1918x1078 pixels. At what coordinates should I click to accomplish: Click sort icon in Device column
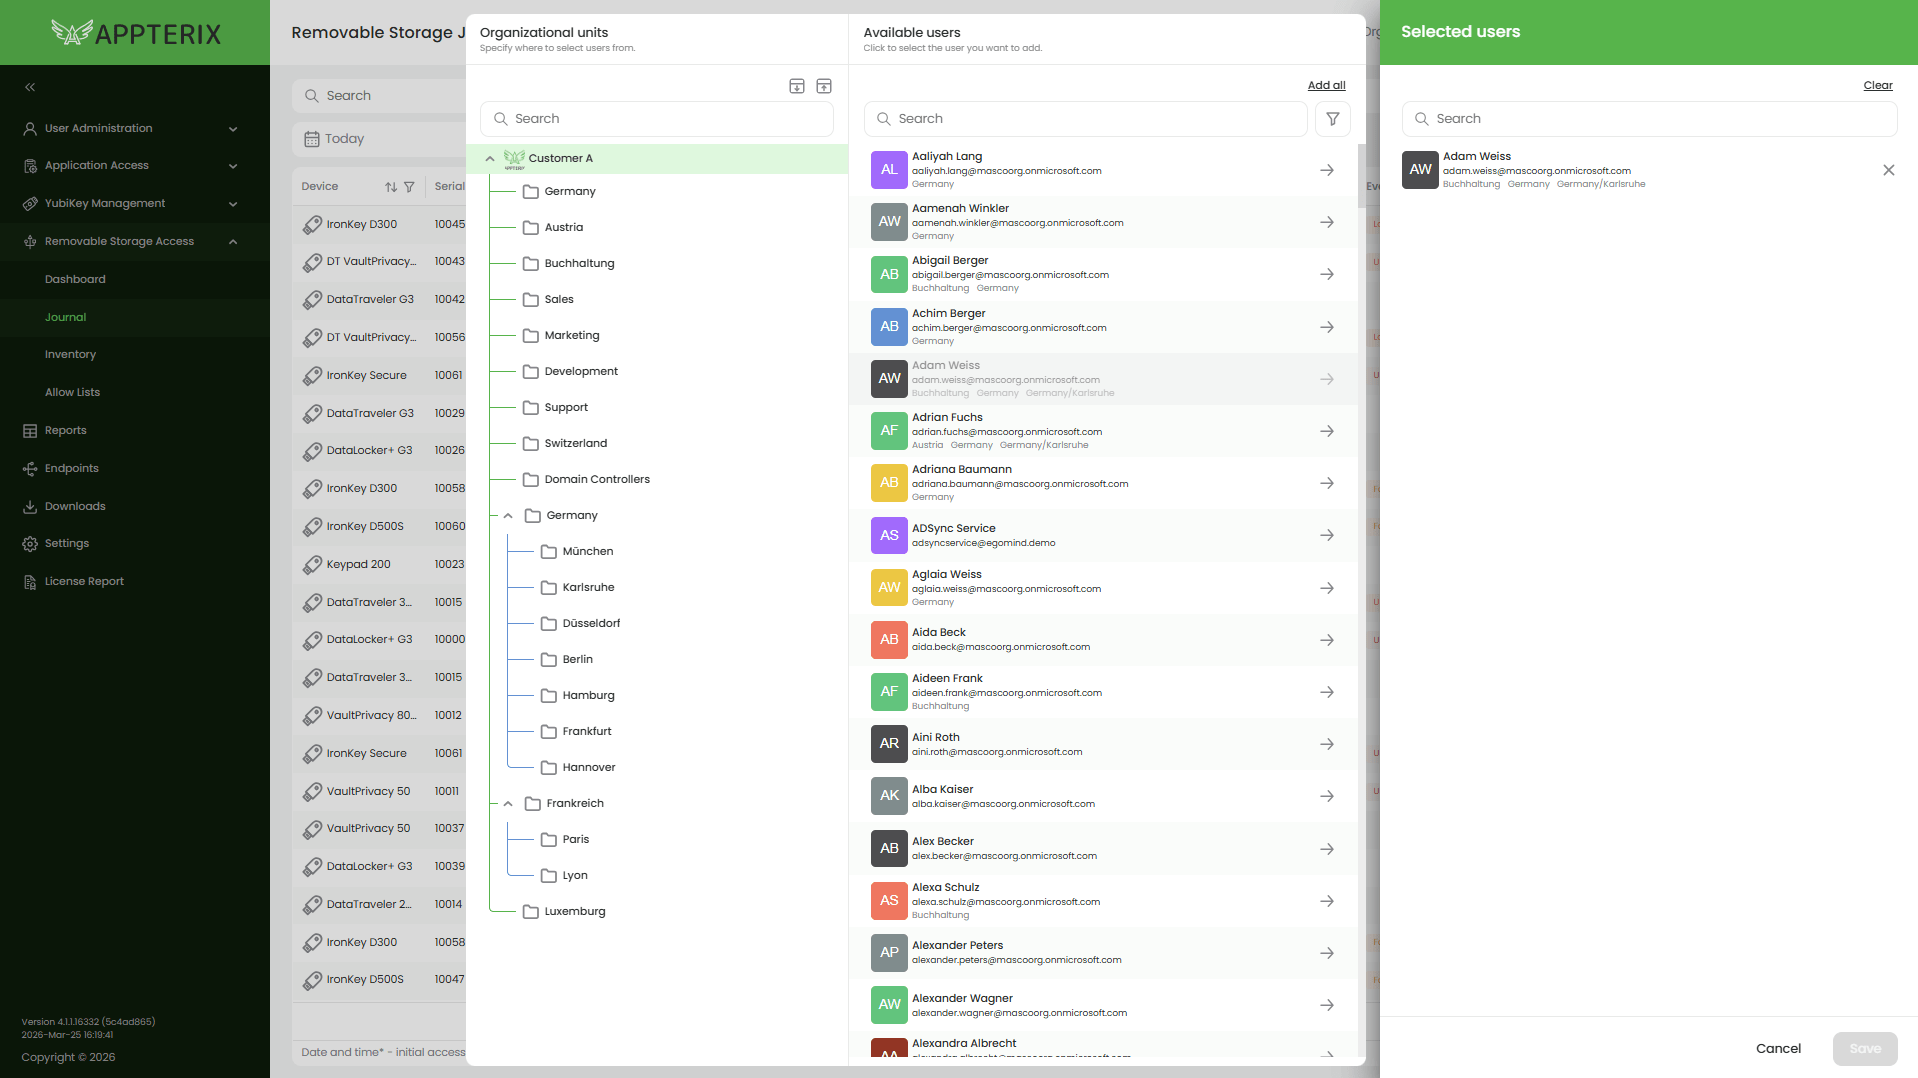[x=391, y=187]
